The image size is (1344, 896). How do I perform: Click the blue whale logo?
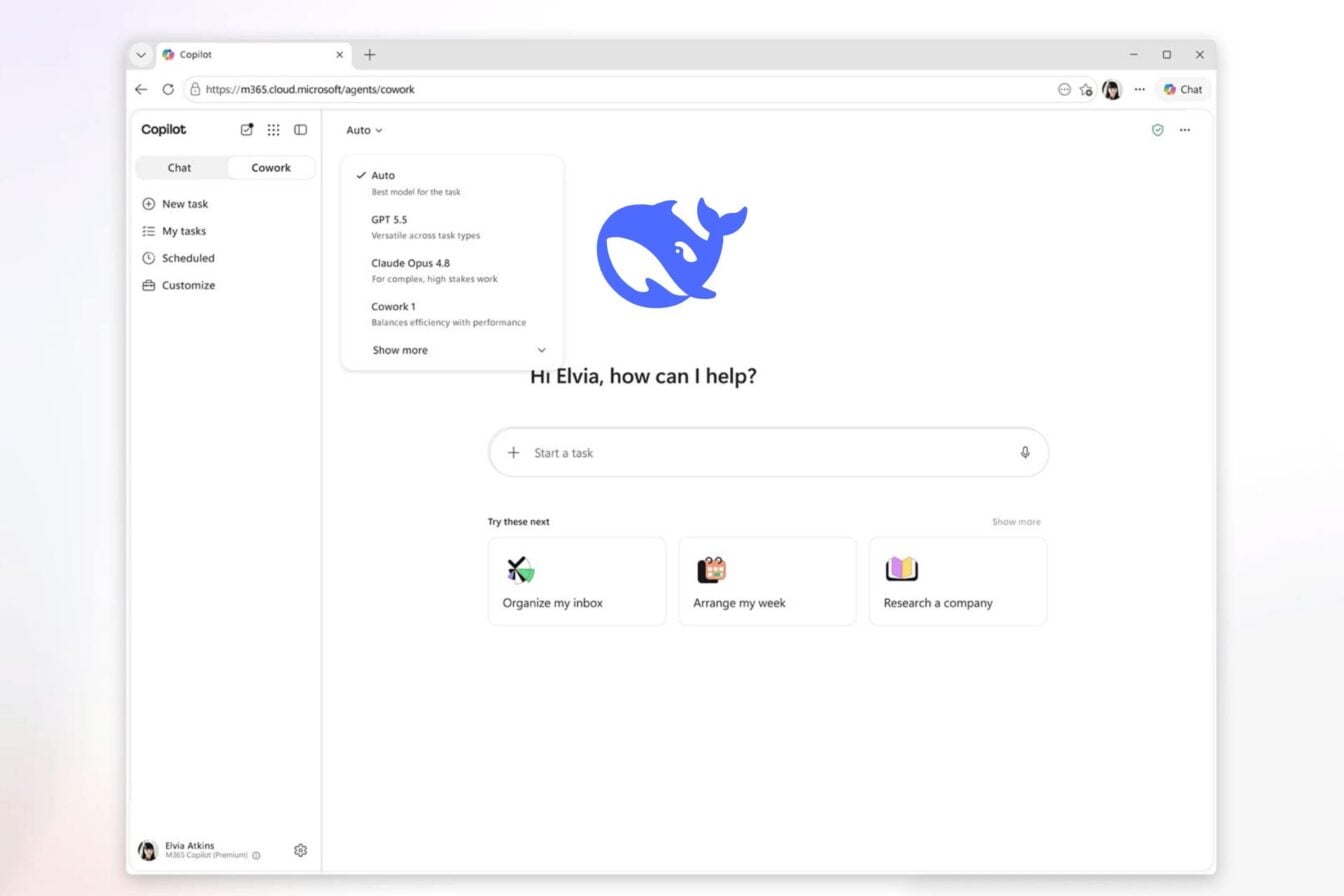point(672,252)
